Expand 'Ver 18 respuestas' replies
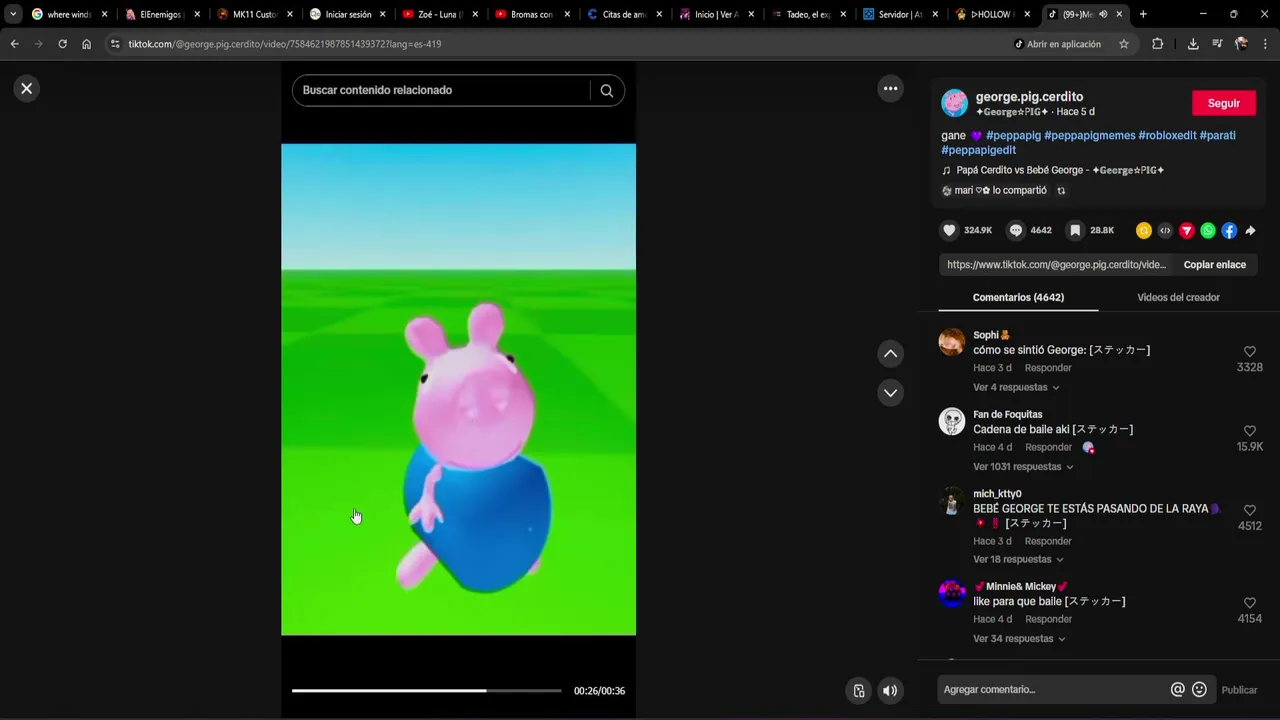This screenshot has width=1280, height=720. tap(1018, 559)
